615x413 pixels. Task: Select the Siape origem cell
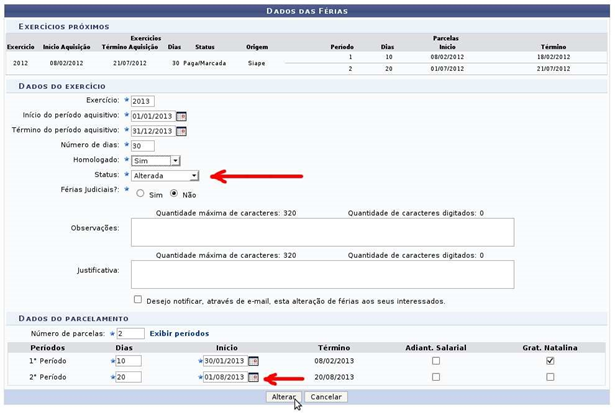coord(257,63)
